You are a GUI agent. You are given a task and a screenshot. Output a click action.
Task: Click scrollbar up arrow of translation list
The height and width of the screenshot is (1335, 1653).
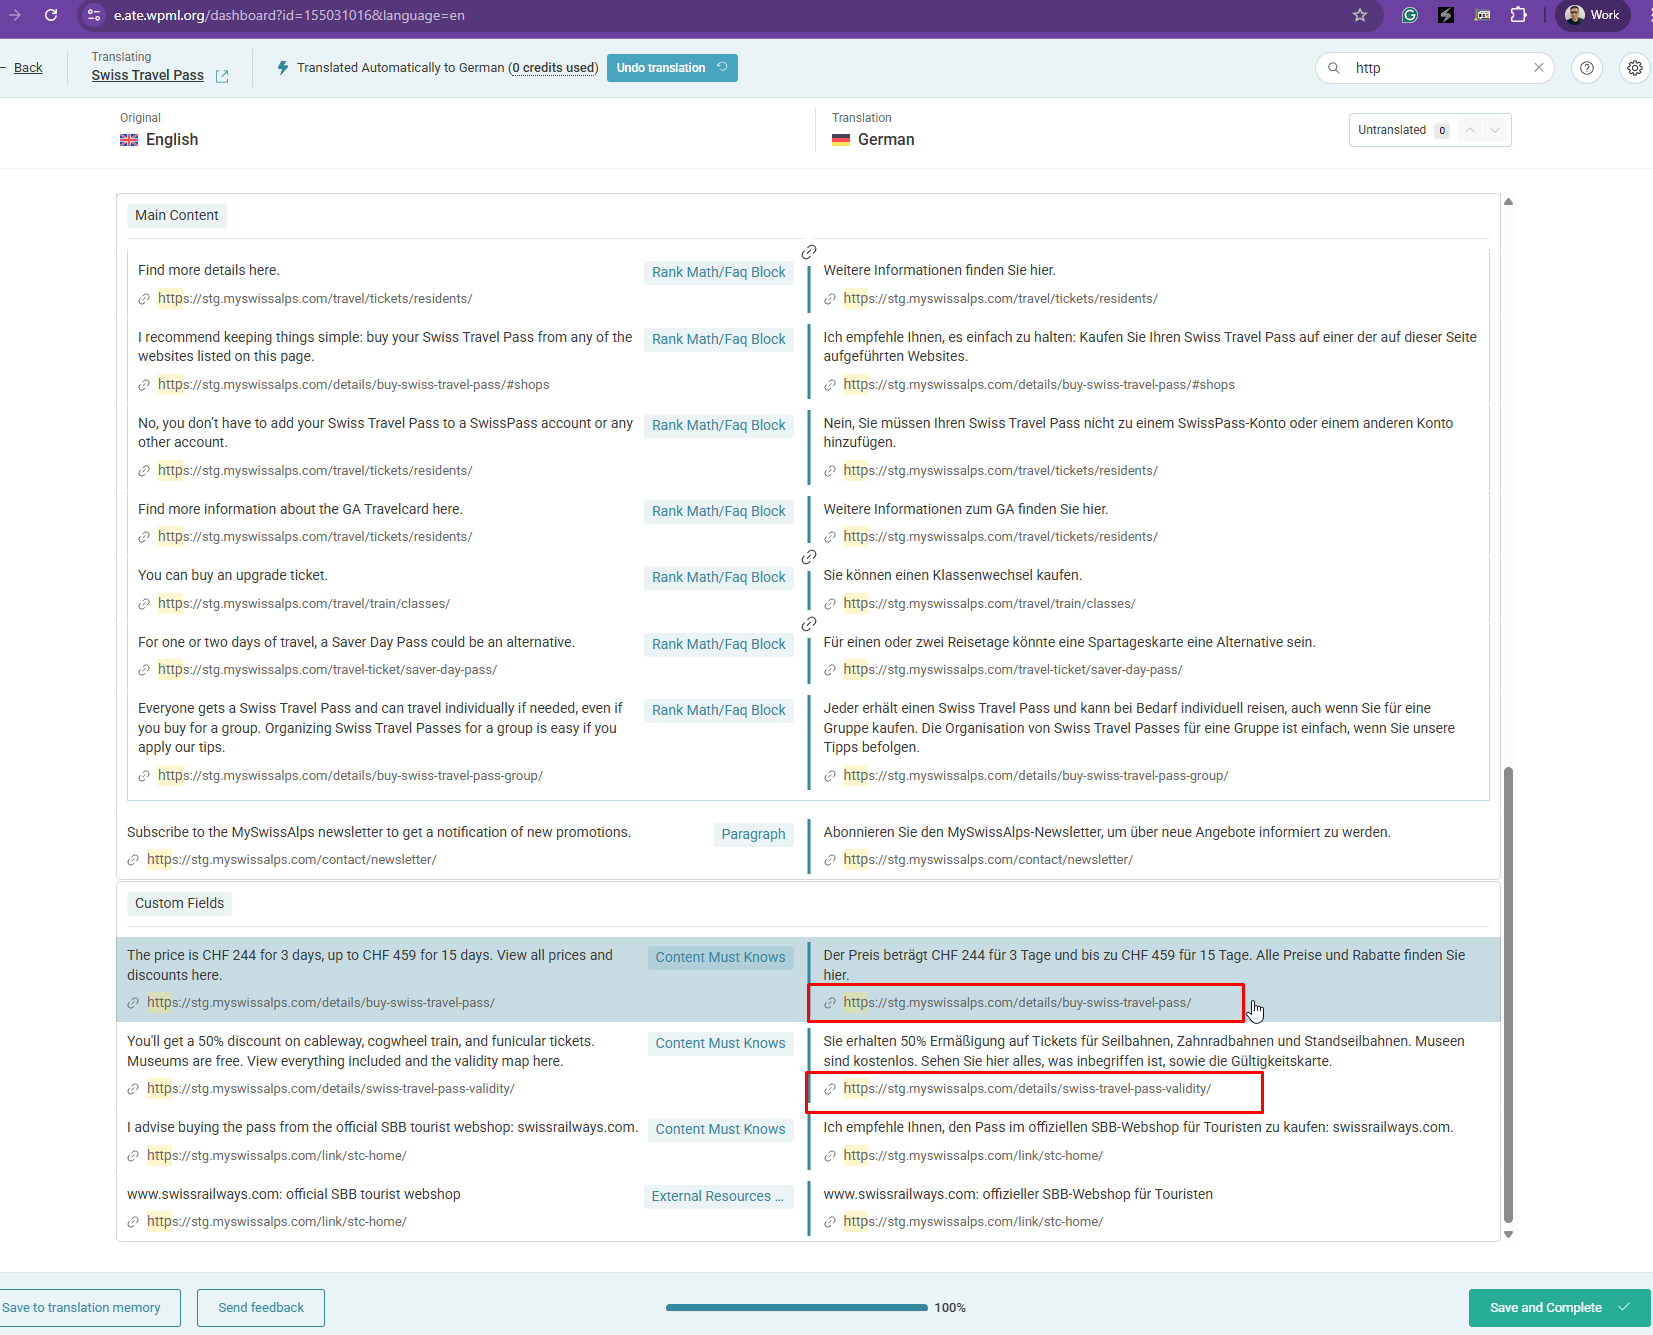coord(1508,202)
